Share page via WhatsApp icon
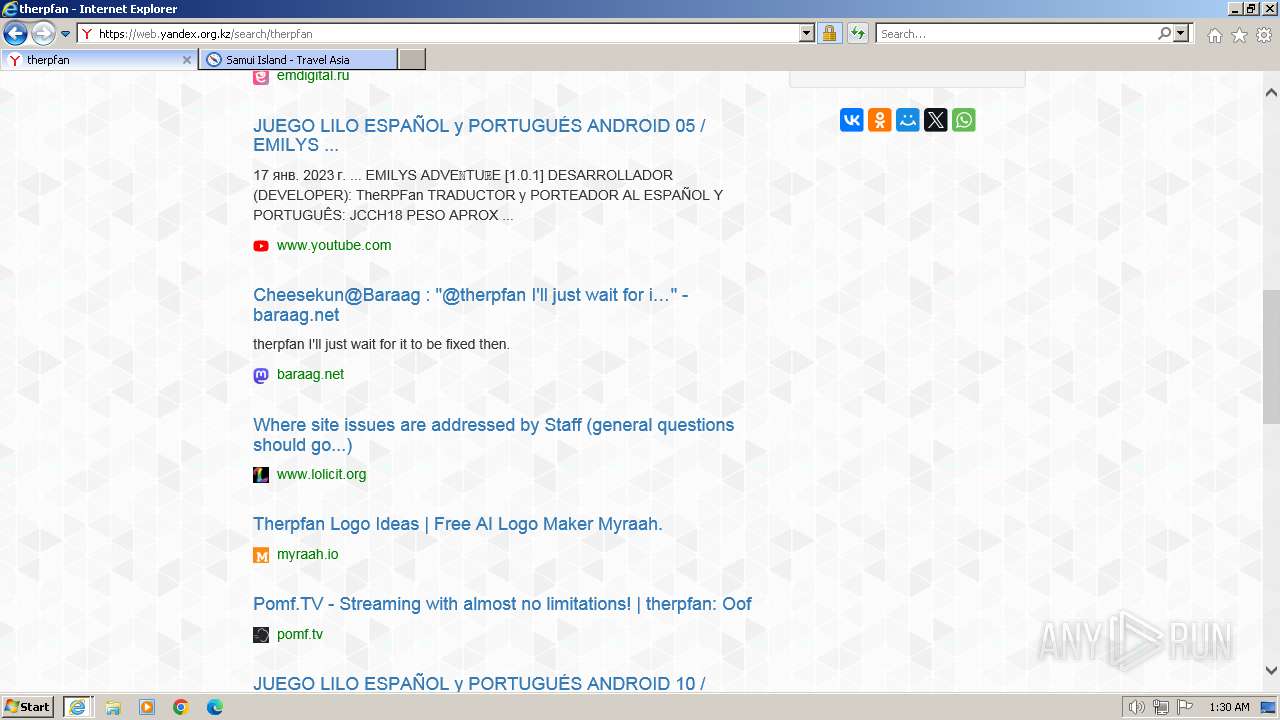 (x=964, y=120)
